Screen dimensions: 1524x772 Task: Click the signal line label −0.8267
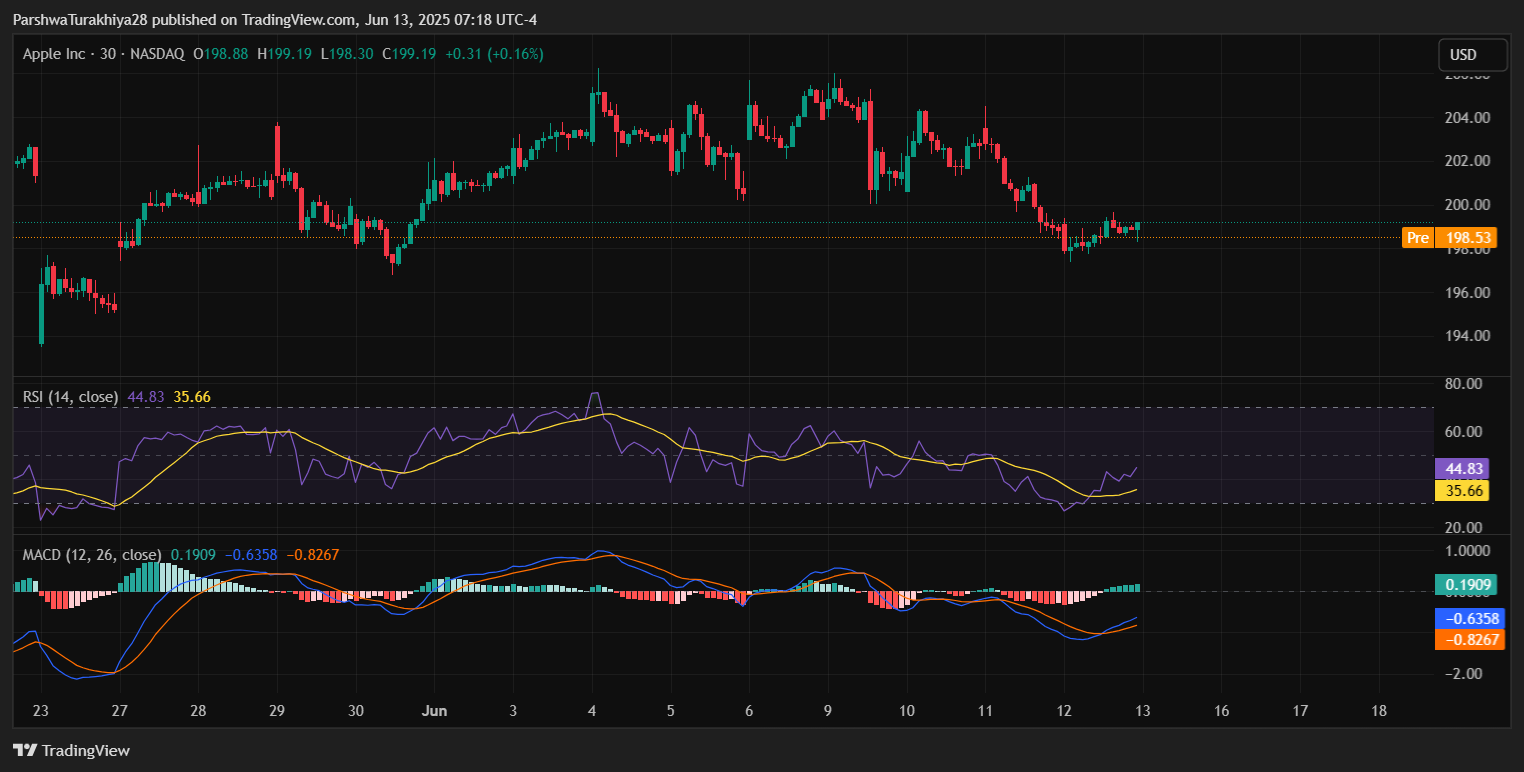(x=1469, y=640)
